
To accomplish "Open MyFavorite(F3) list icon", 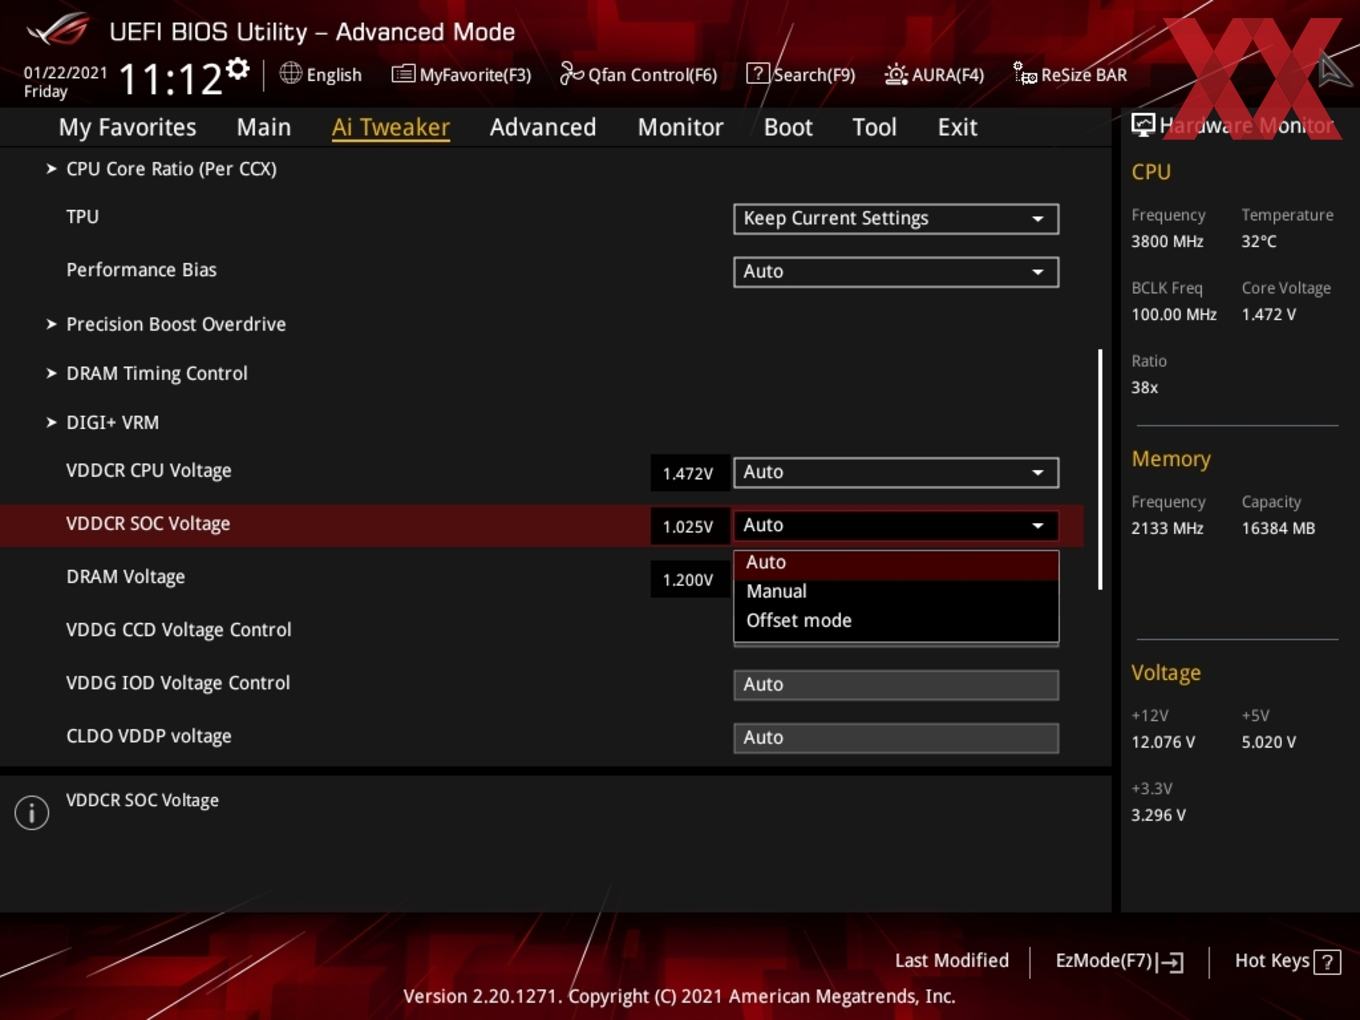I will tap(403, 74).
